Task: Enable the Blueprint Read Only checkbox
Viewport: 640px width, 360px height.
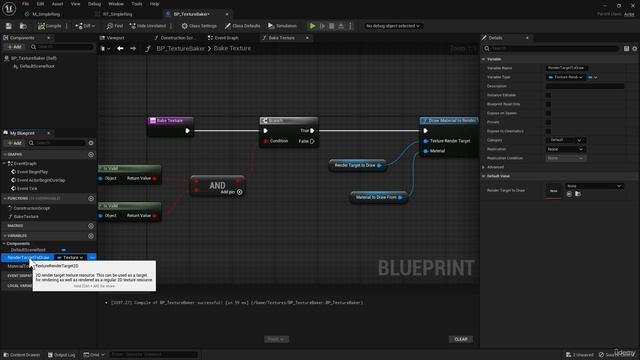Action: click(x=548, y=104)
